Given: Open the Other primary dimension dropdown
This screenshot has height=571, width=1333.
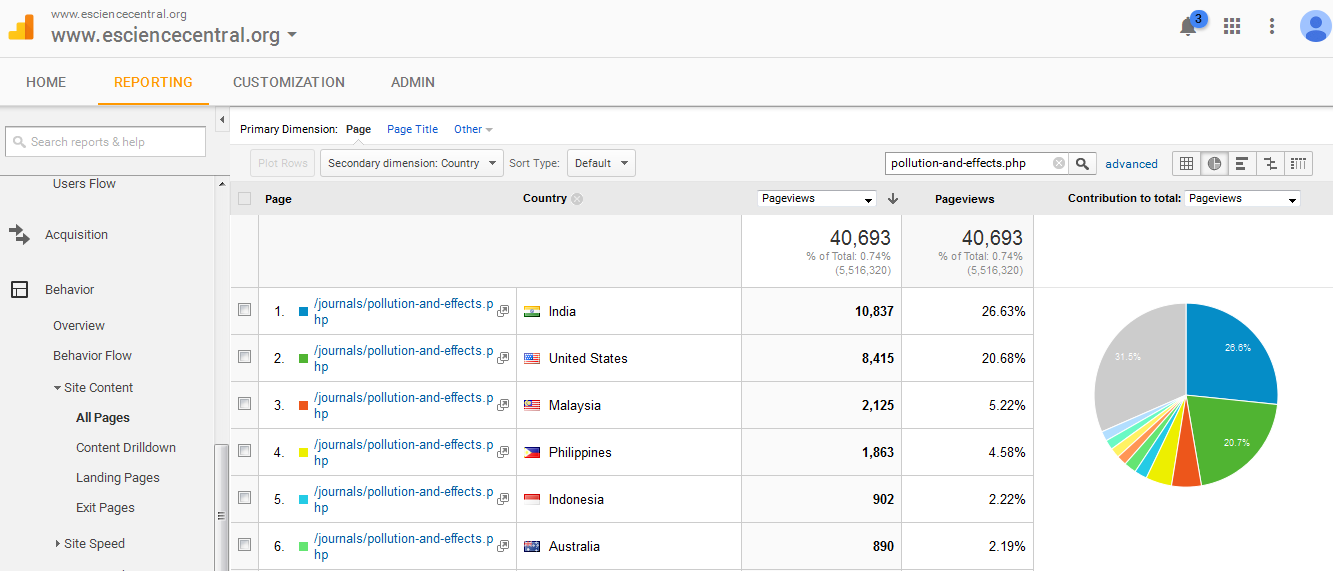Looking at the screenshot, I should (473, 129).
